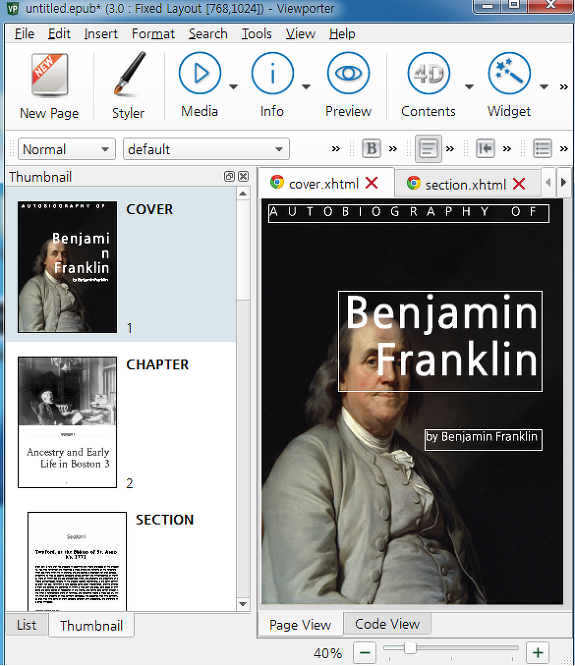Select the 'by Benjamin Franklin' text box
The width and height of the screenshot is (575, 666).
(484, 439)
